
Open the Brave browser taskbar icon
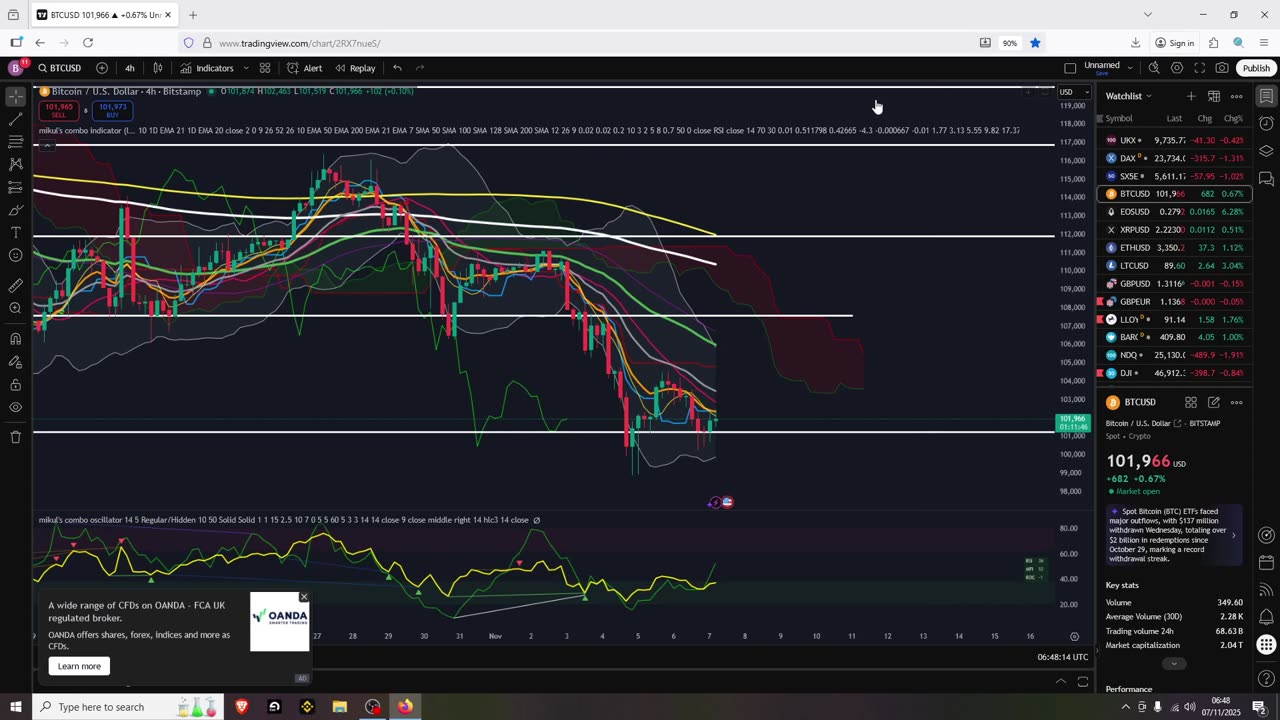click(241, 707)
